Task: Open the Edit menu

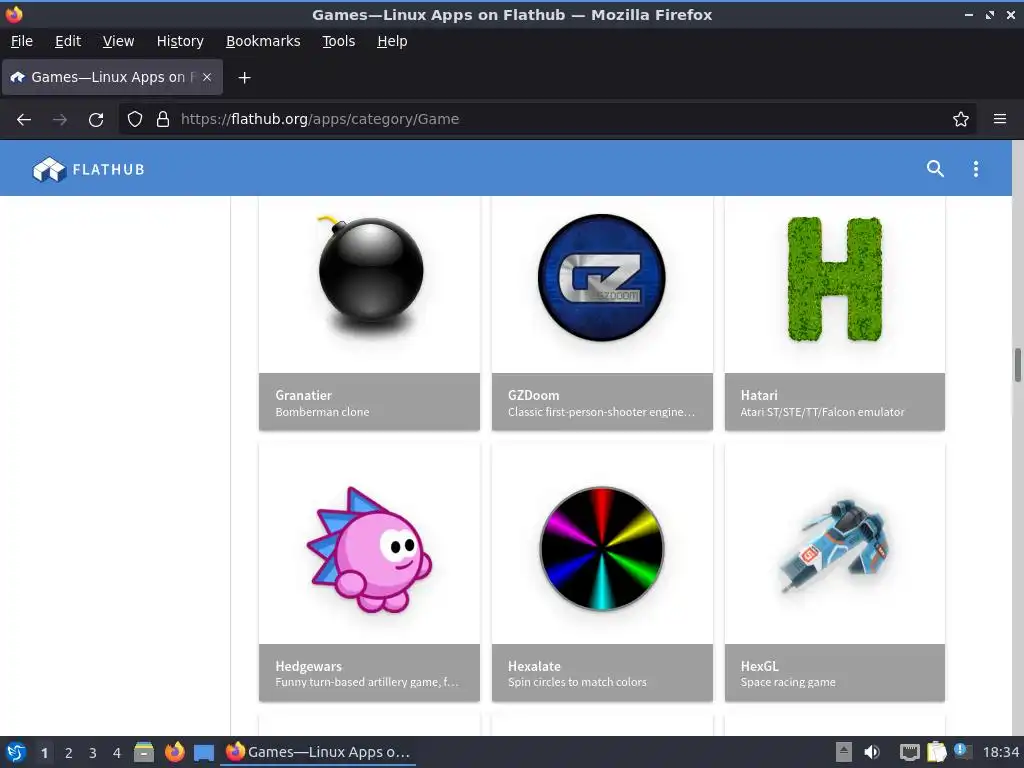Action: pos(68,41)
